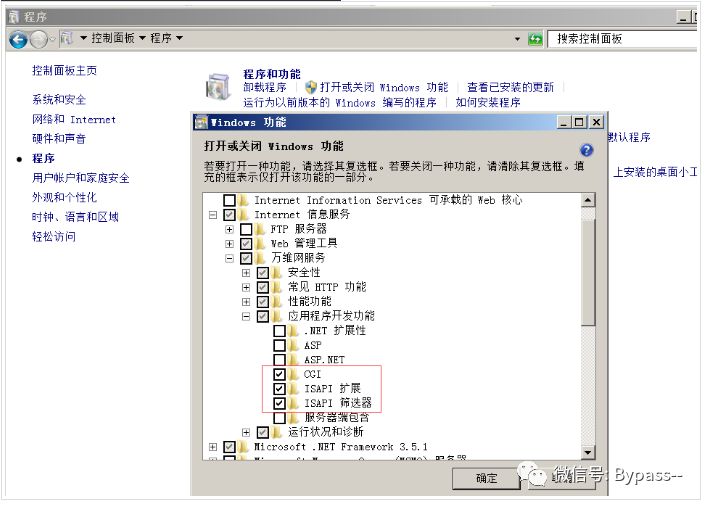Open the address bar history dropdown arrow
The height and width of the screenshot is (507, 705).
(x=518, y=40)
